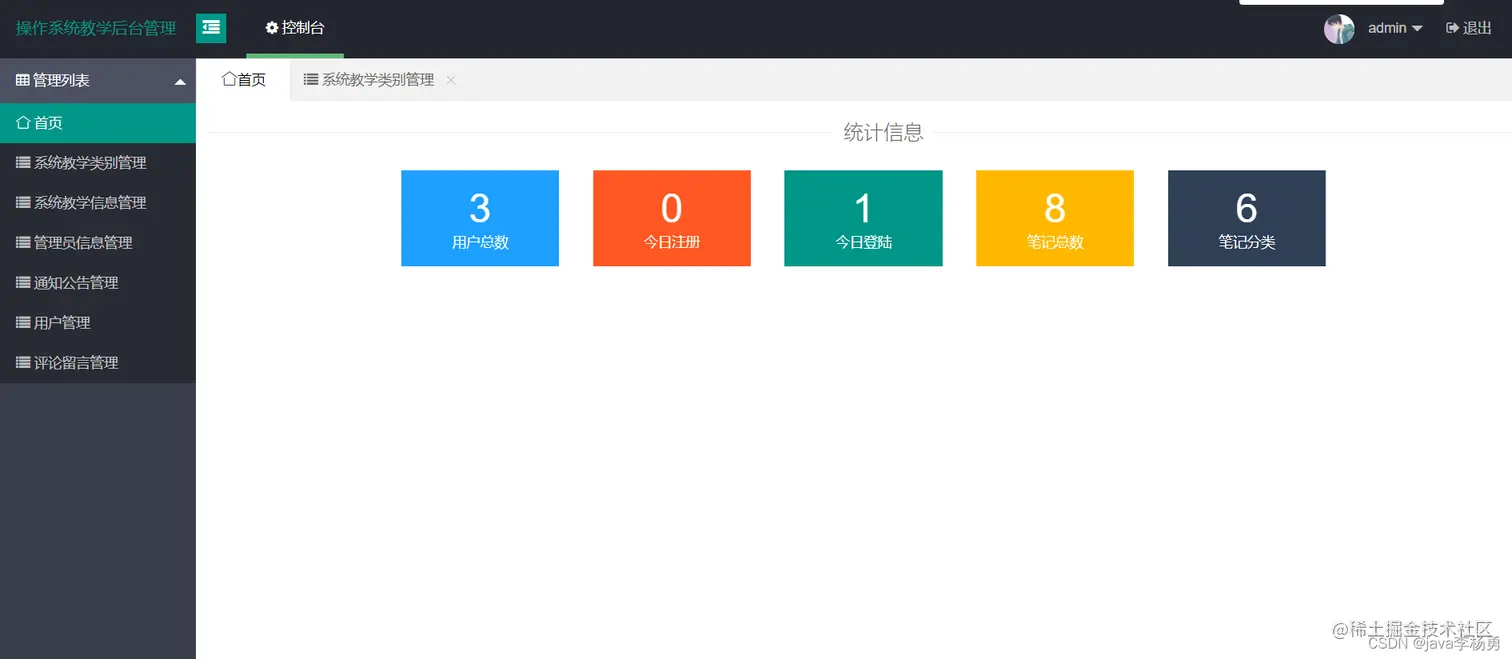Open 系统教学类别管理 in the sidebar
This screenshot has height=659, width=1512.
coord(98,163)
